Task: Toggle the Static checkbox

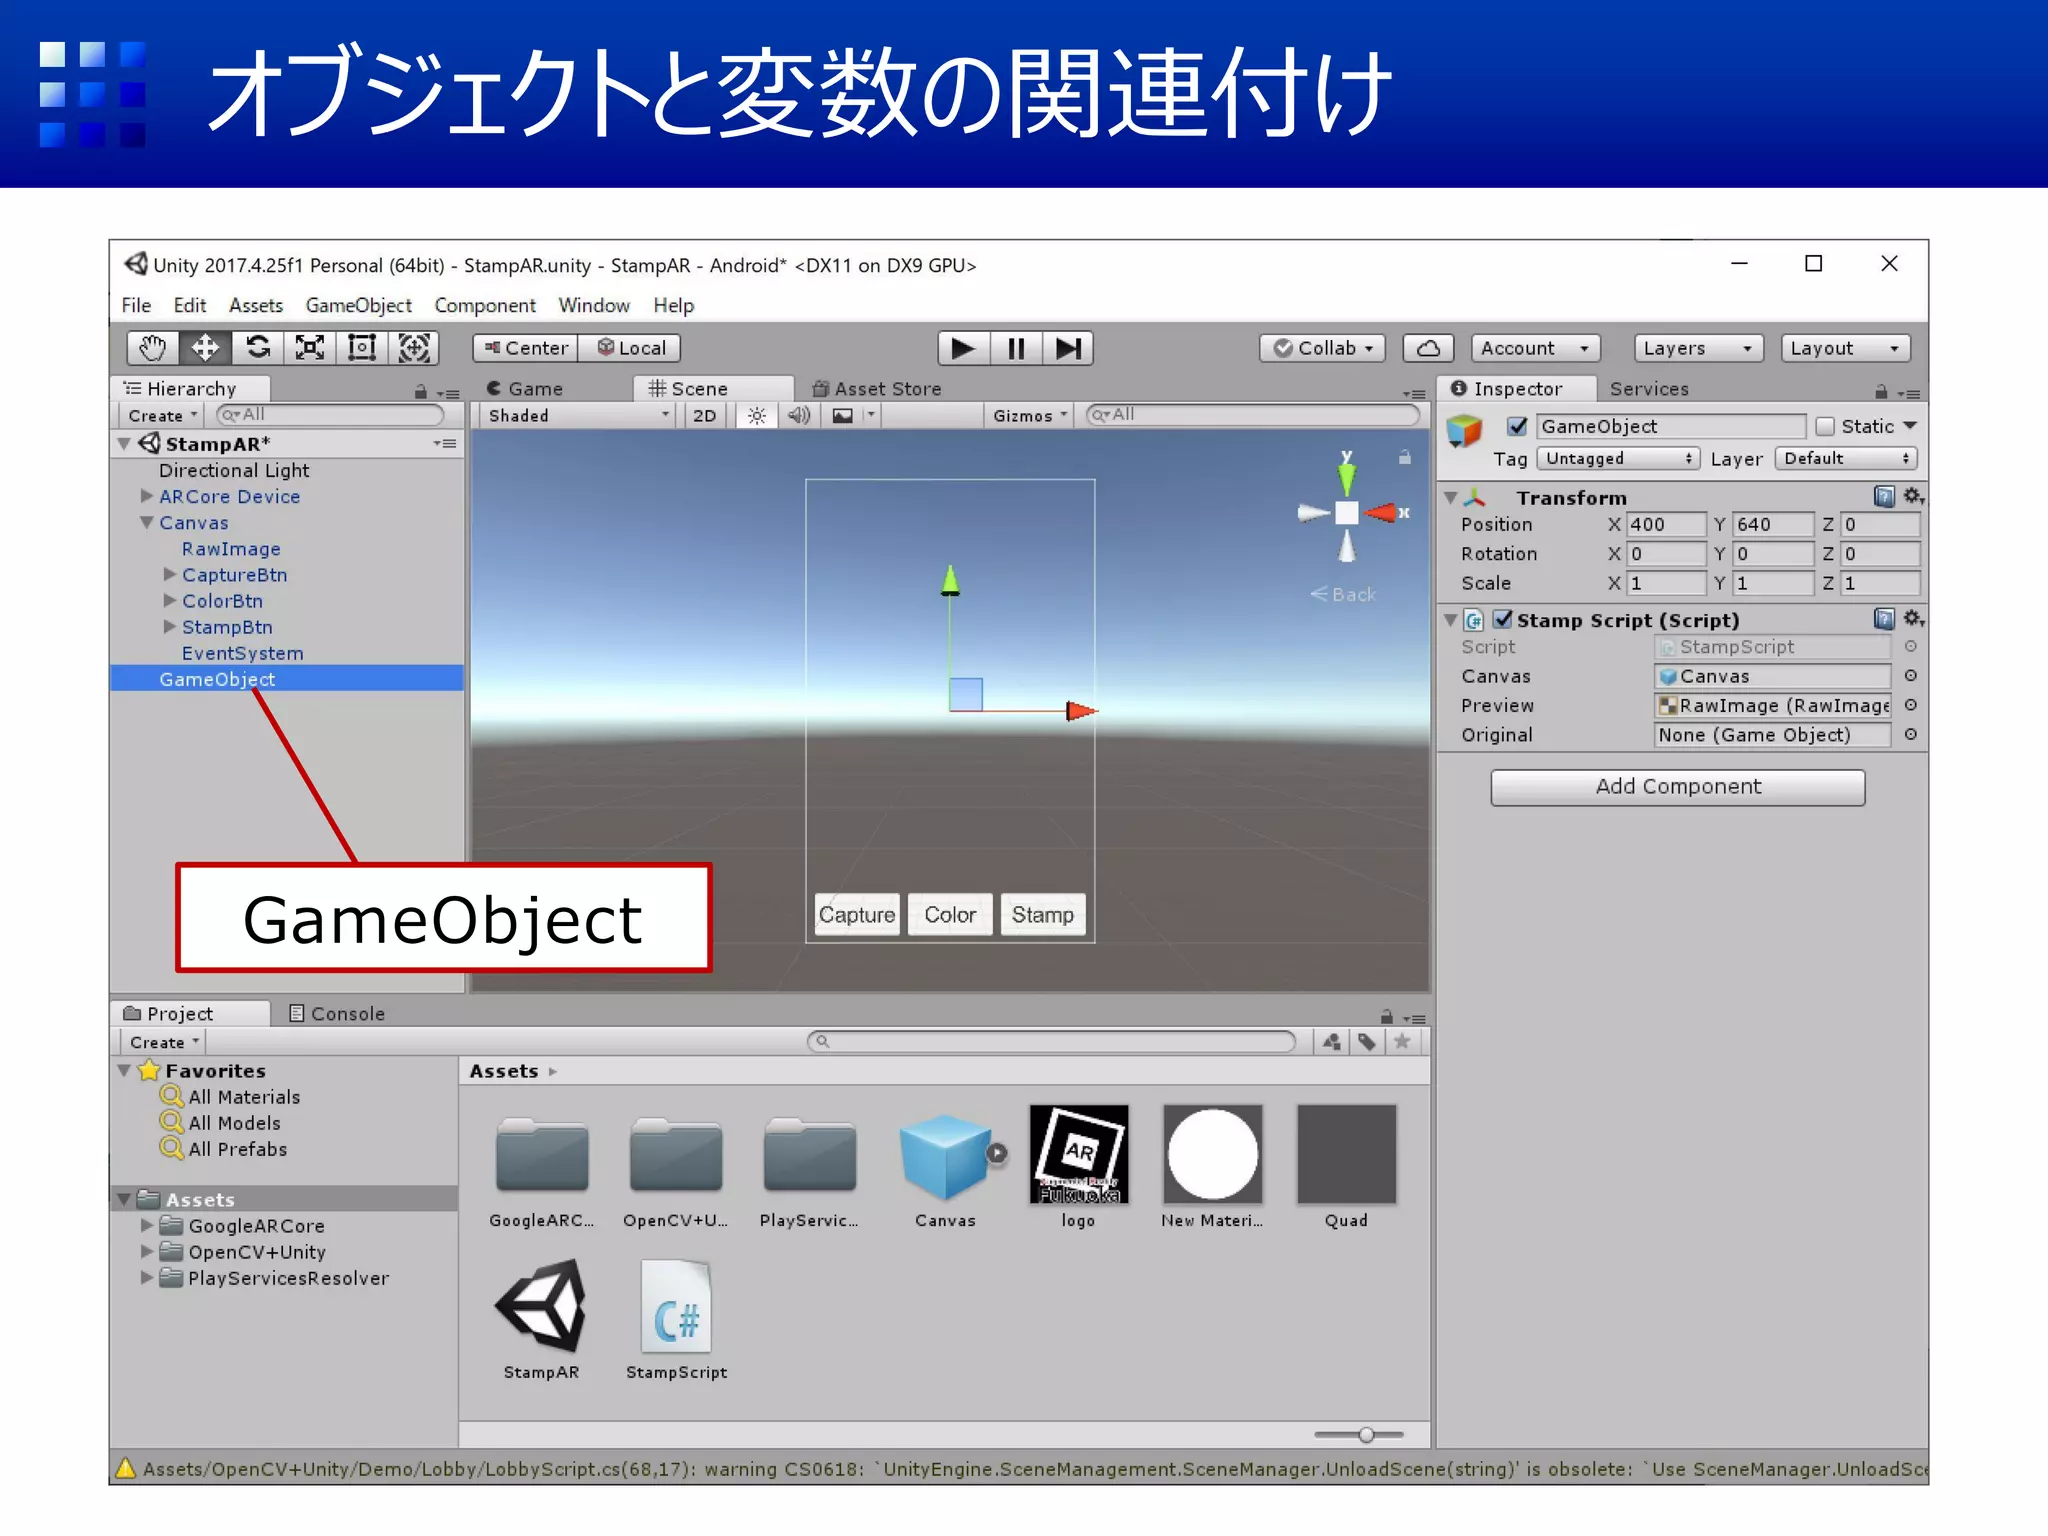Action: (x=1825, y=427)
